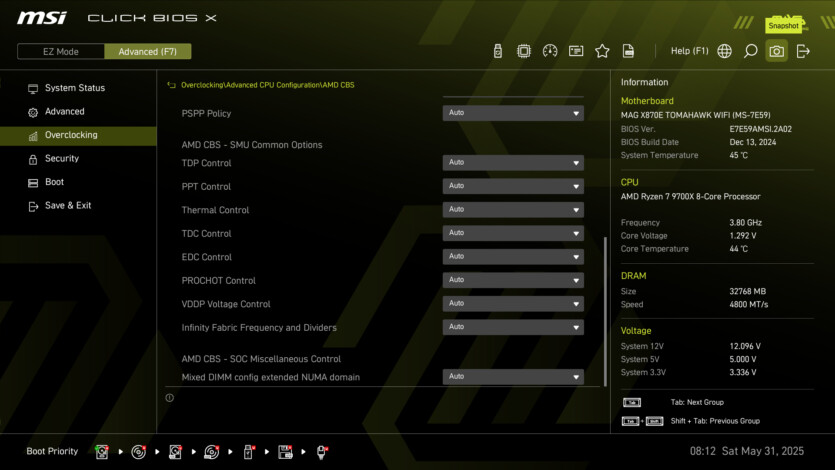Screen dimensions: 835x470
Task: Click the MSI logo
Action: [x=42, y=18]
